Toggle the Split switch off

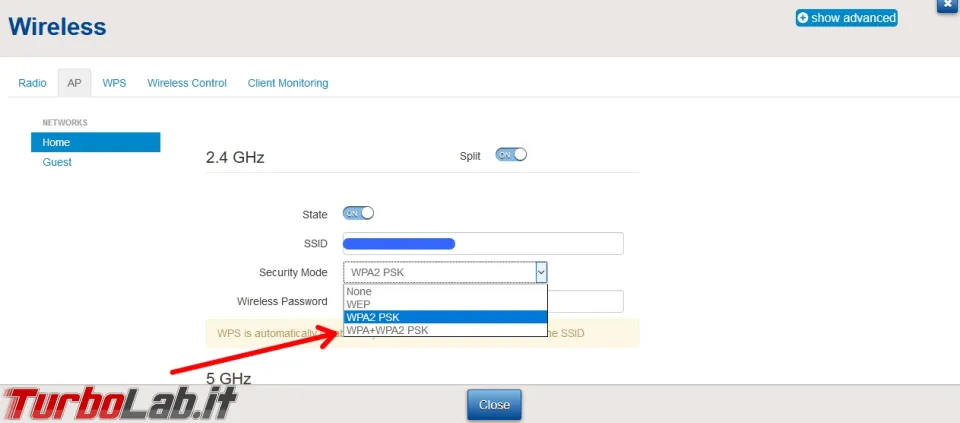tap(511, 155)
